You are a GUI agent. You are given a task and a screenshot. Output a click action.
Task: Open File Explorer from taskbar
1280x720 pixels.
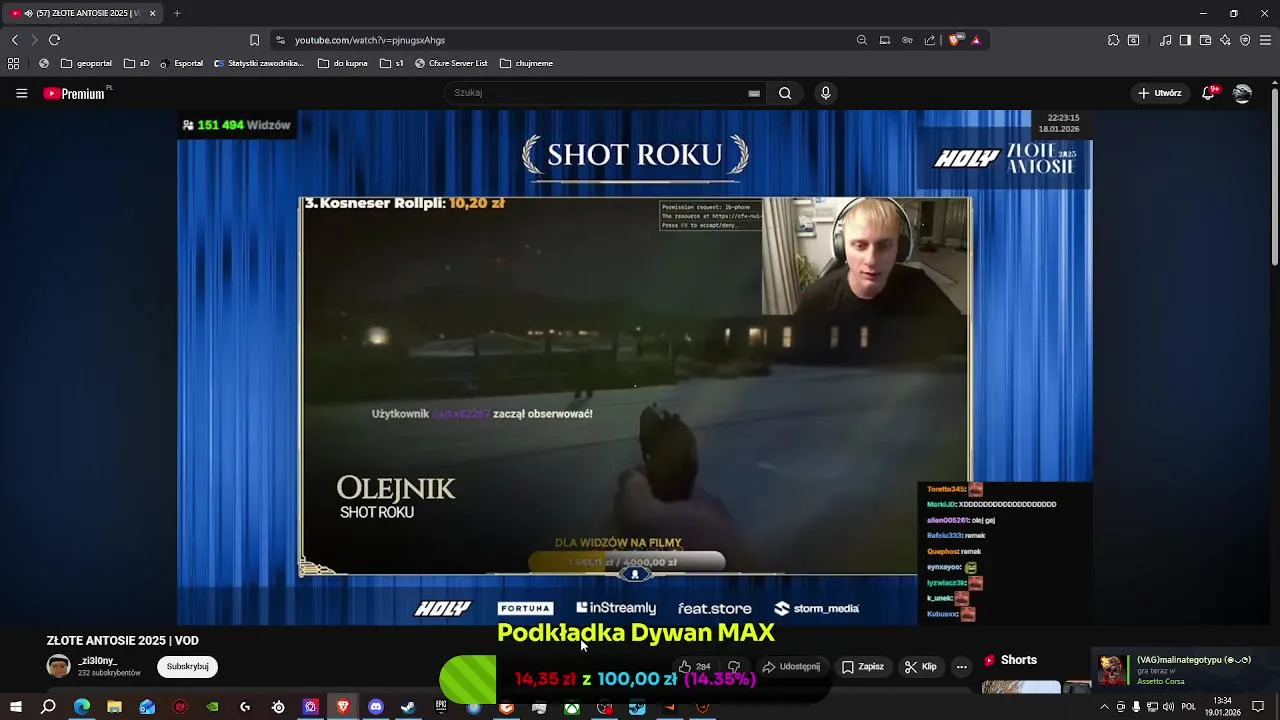pos(114,707)
